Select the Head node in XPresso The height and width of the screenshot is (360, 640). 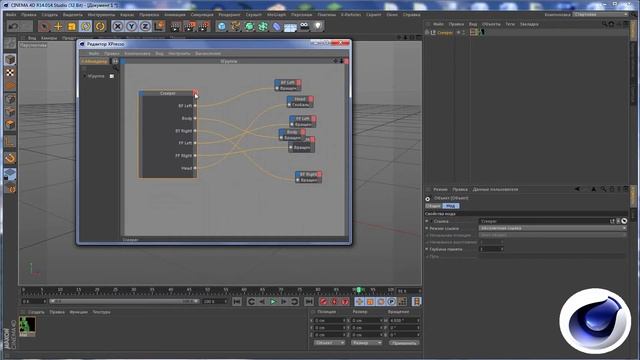300,99
